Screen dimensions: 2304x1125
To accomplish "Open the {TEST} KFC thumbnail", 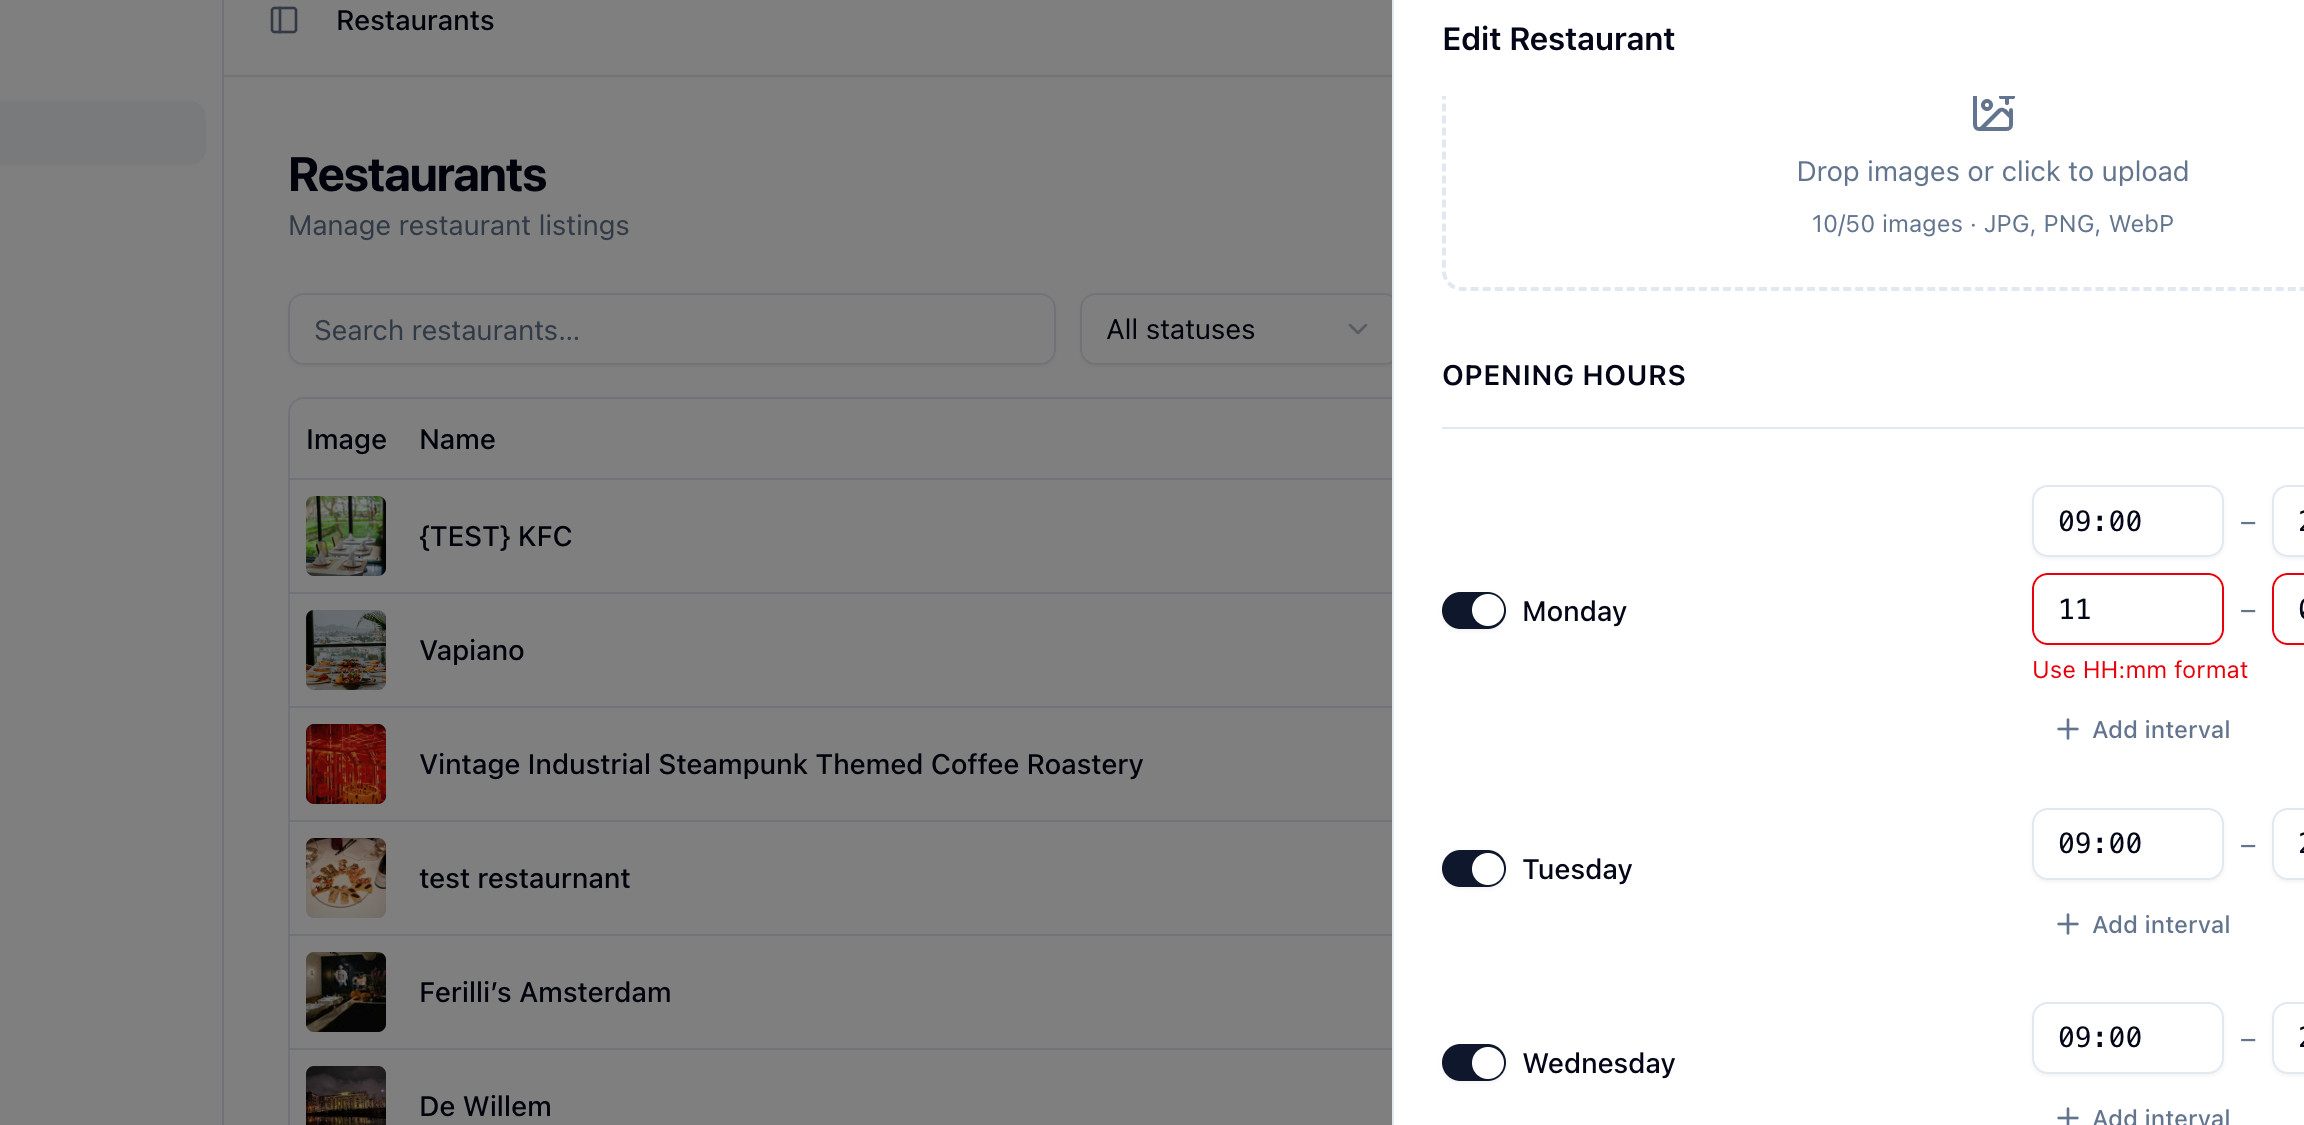I will [346, 536].
